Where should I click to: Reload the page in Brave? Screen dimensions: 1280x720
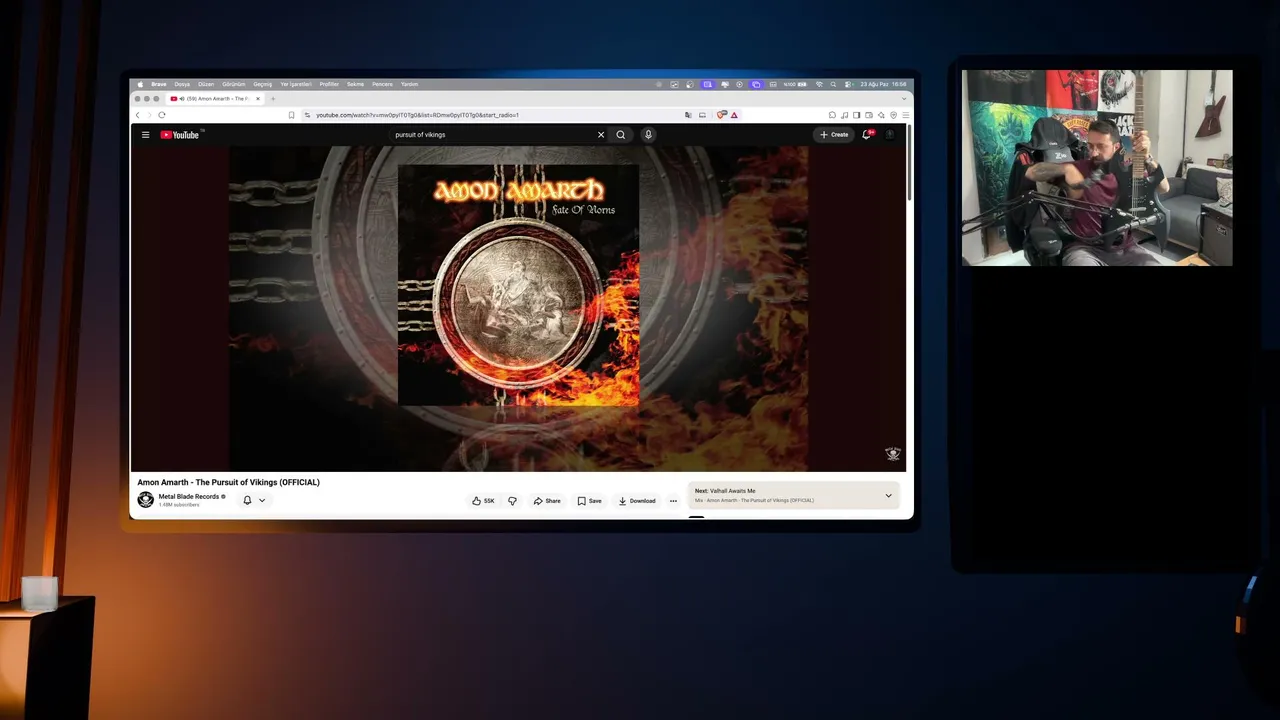[x=162, y=115]
